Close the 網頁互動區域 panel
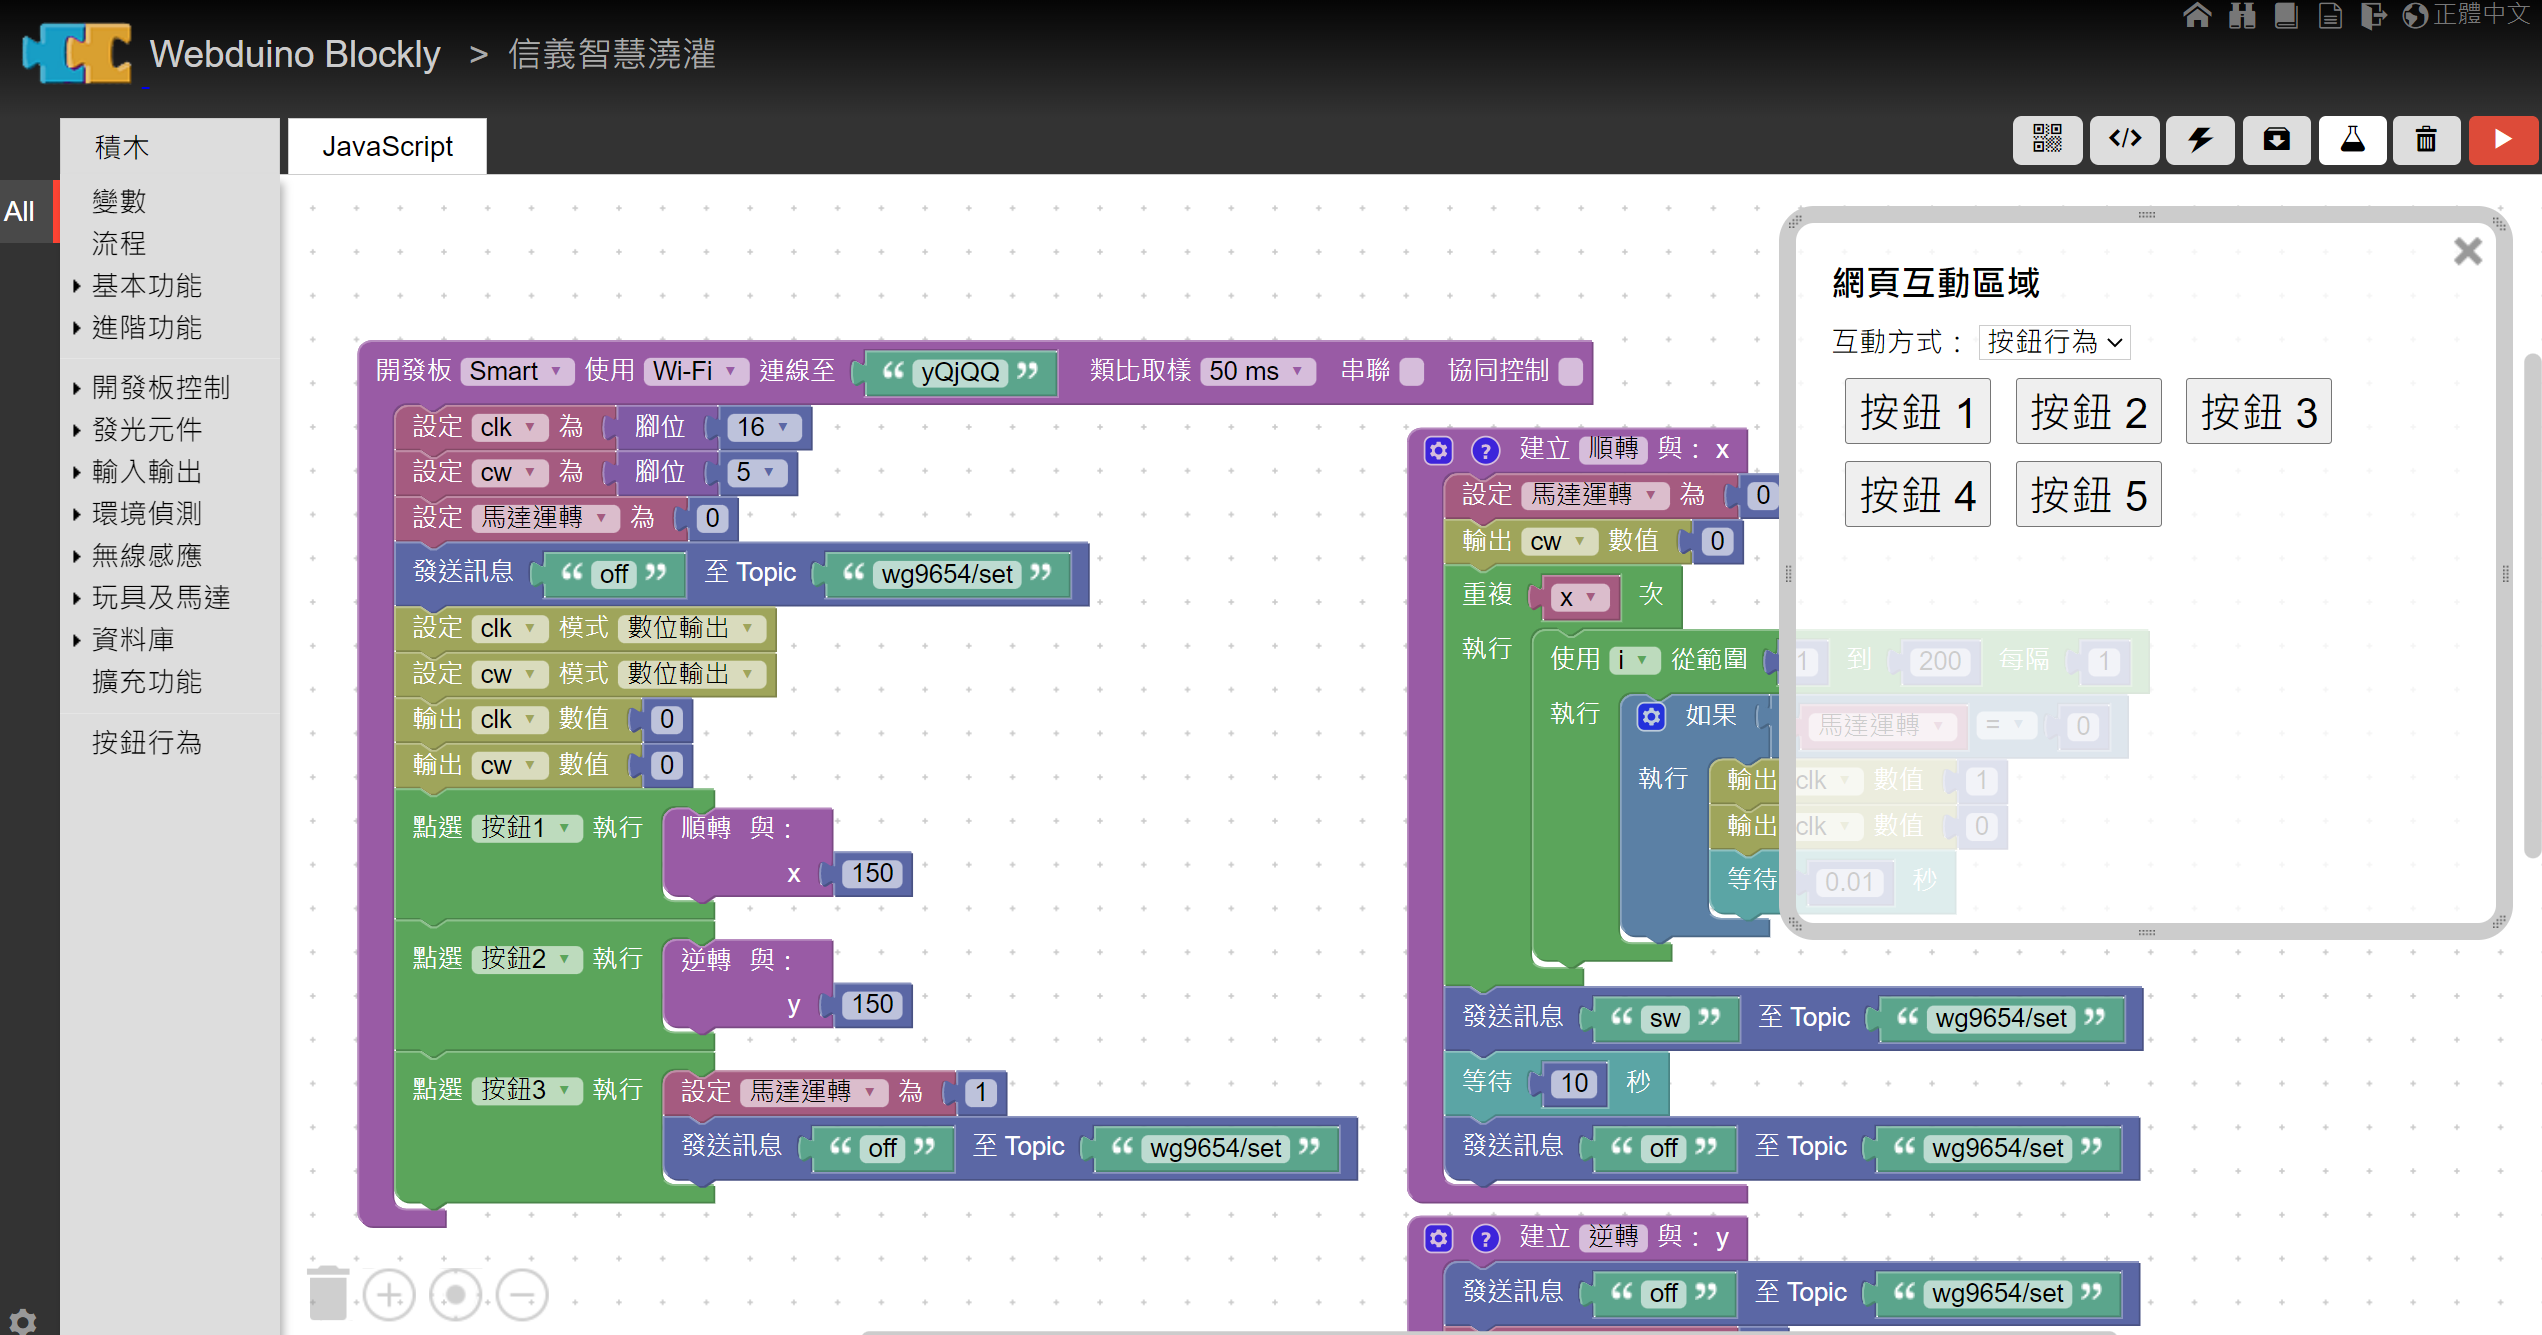This screenshot has width=2542, height=1335. (2467, 251)
